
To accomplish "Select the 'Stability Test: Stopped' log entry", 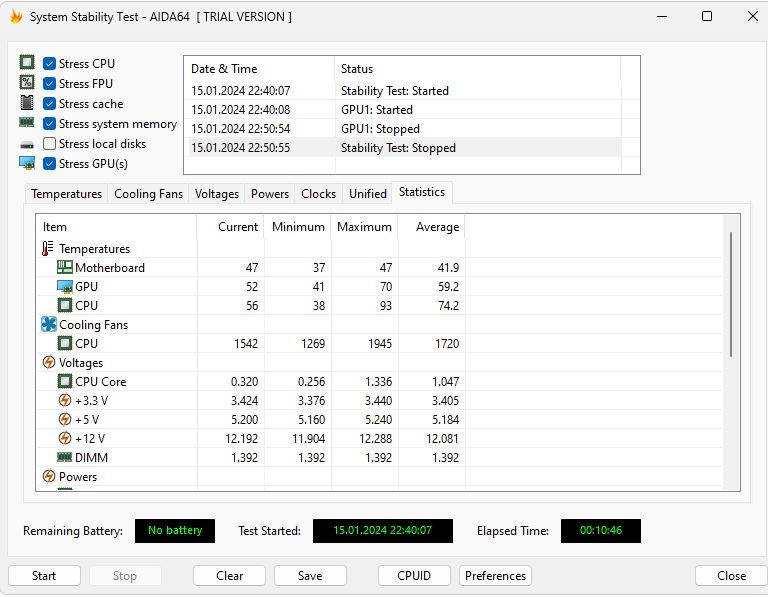I will coord(403,148).
